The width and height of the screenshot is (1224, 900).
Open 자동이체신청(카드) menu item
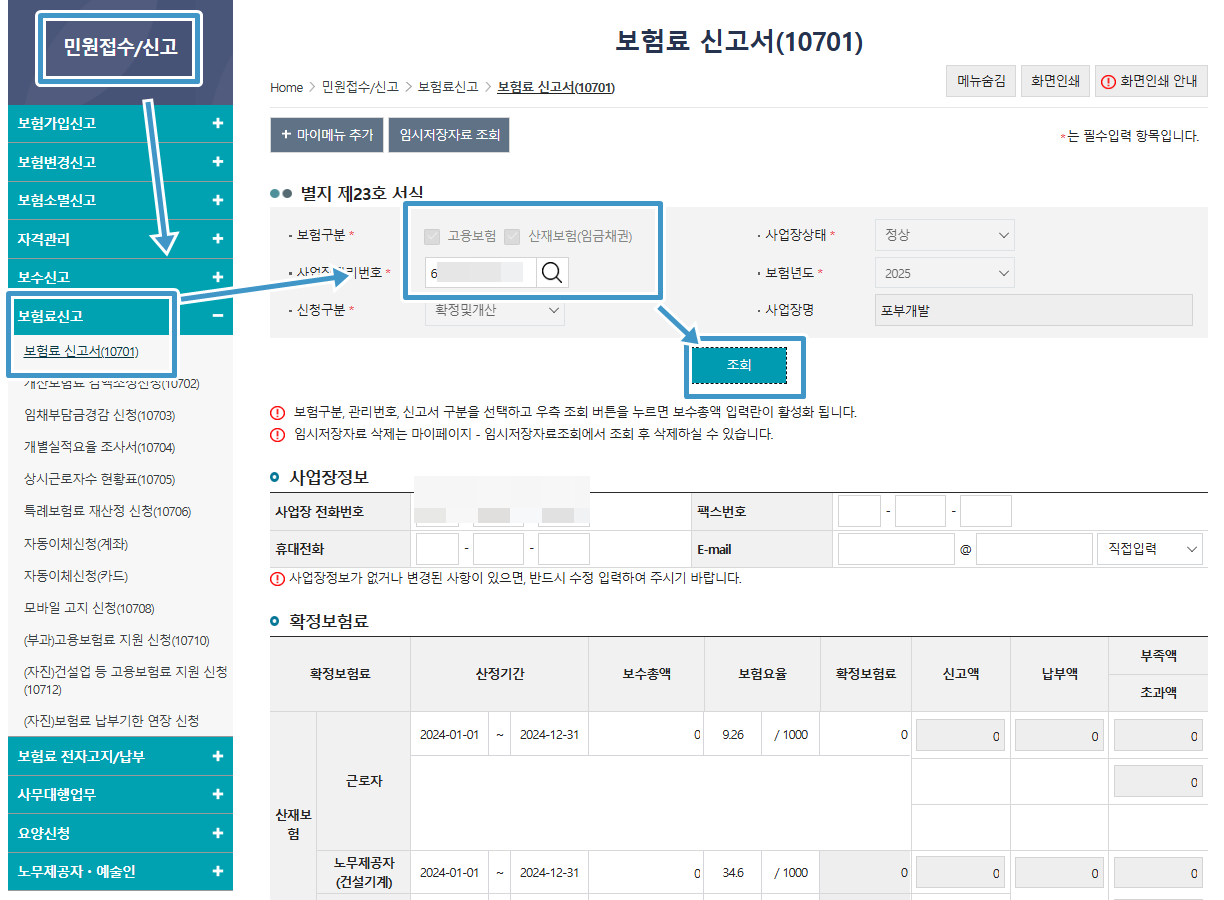pos(76,576)
